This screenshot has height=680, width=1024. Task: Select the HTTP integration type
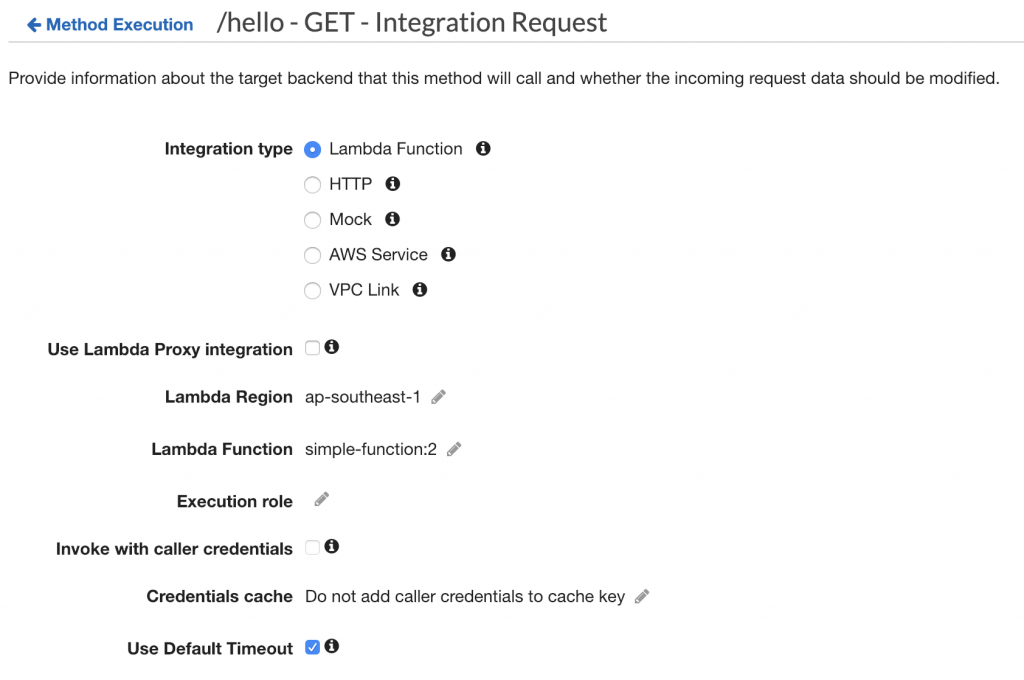(x=312, y=184)
